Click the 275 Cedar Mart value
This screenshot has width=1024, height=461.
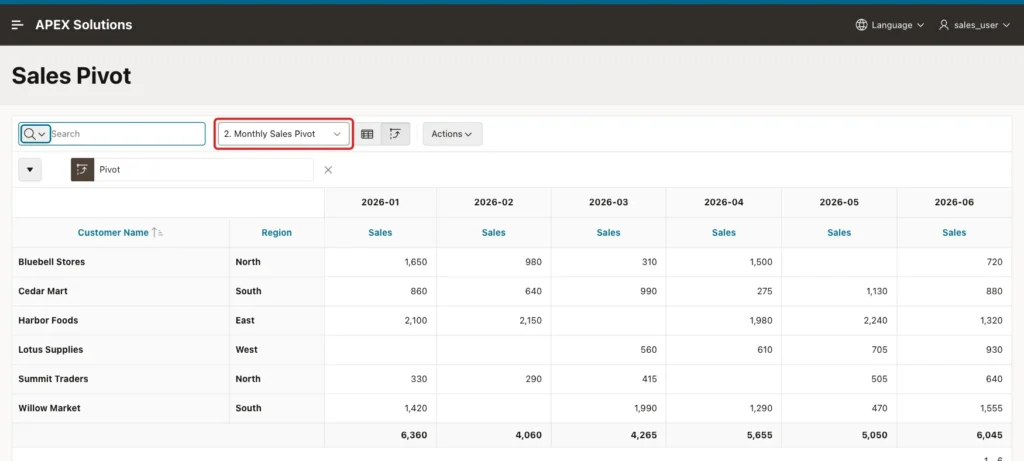point(764,291)
